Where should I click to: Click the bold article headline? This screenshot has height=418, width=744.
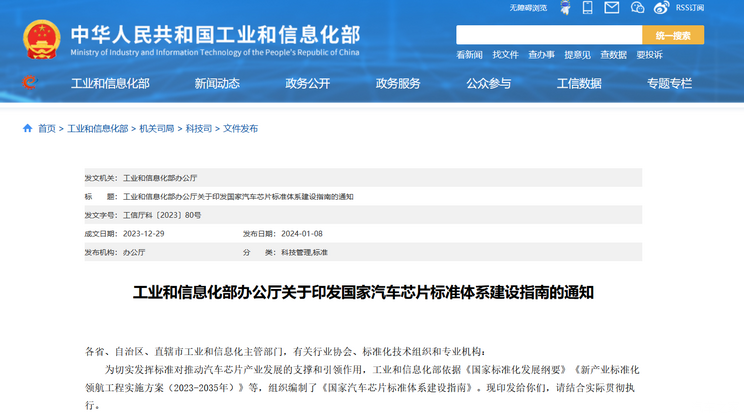pos(363,292)
